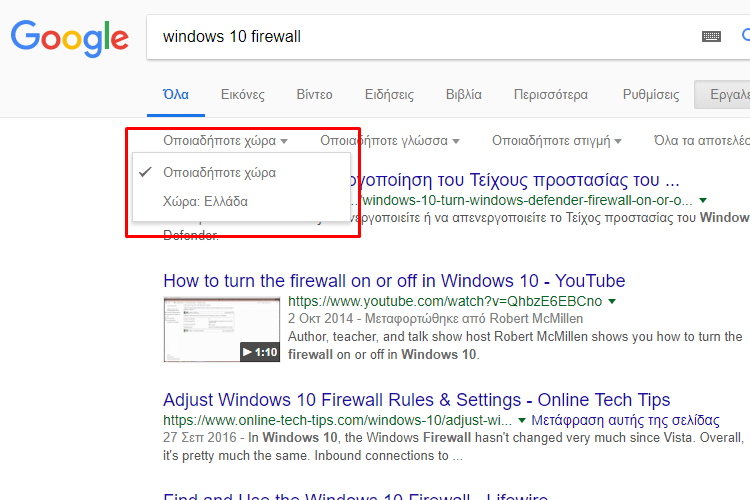750x500 pixels.
Task: Click the online-tech-tips.com green URL text
Action: [x=337, y=421]
